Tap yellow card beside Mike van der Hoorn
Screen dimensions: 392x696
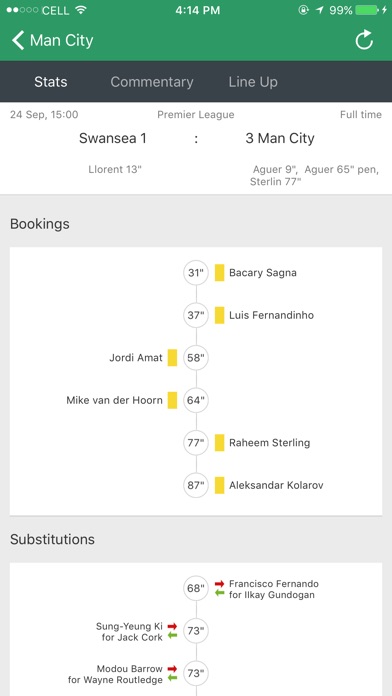(172, 400)
